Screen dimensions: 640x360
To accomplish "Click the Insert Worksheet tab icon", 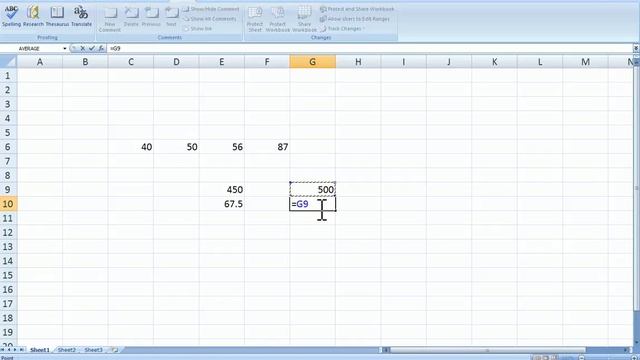I will click(x=115, y=350).
